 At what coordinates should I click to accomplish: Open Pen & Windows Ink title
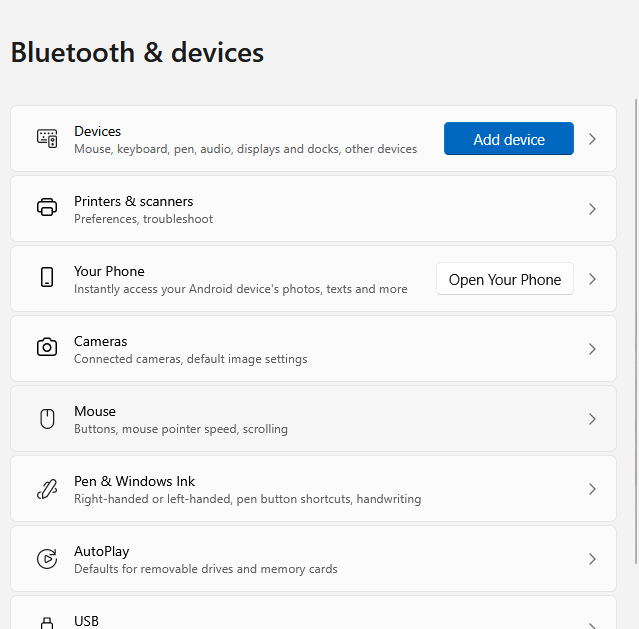(134, 481)
